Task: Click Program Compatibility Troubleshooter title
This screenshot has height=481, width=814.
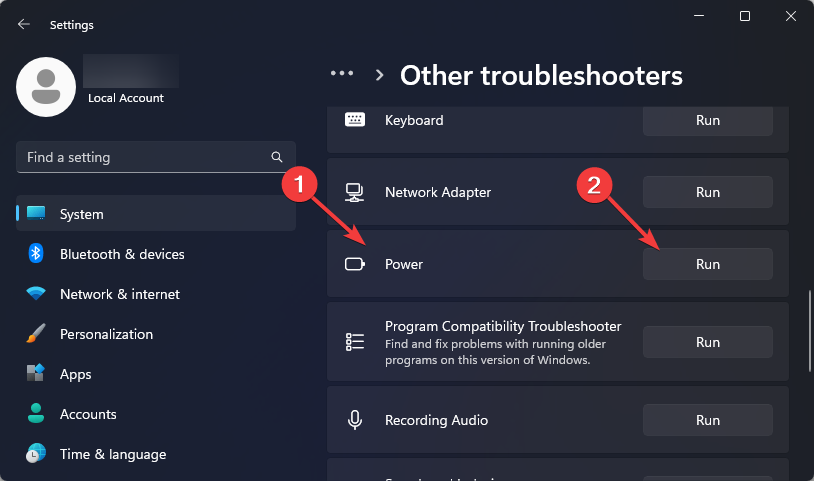Action: 503,326
